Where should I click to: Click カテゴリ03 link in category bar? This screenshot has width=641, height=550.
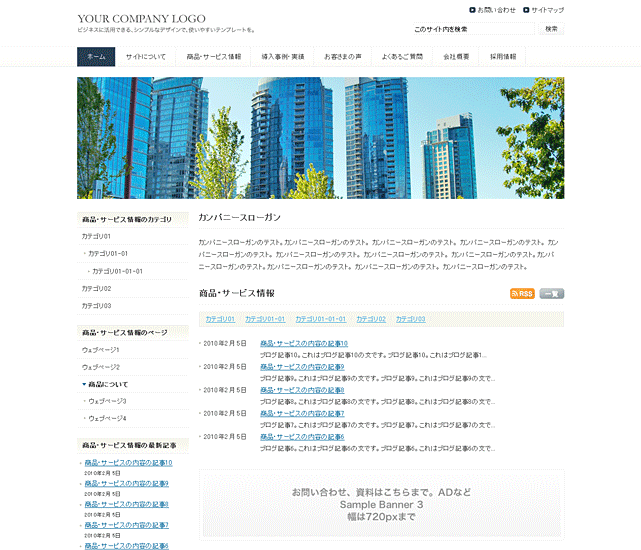[x=410, y=319]
